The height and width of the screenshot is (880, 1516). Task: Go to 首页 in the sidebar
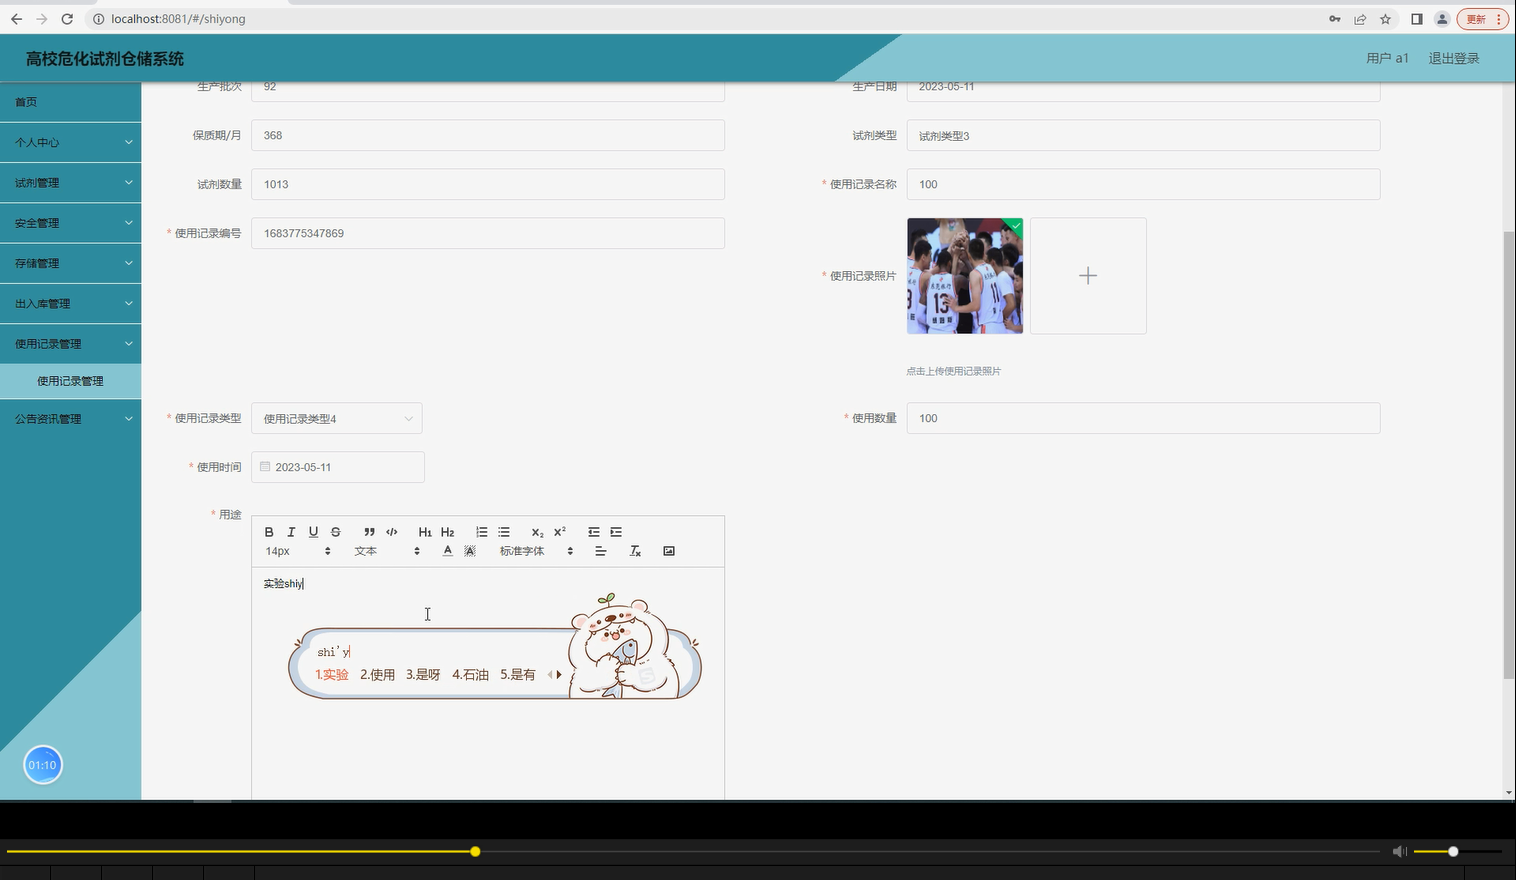pos(71,101)
